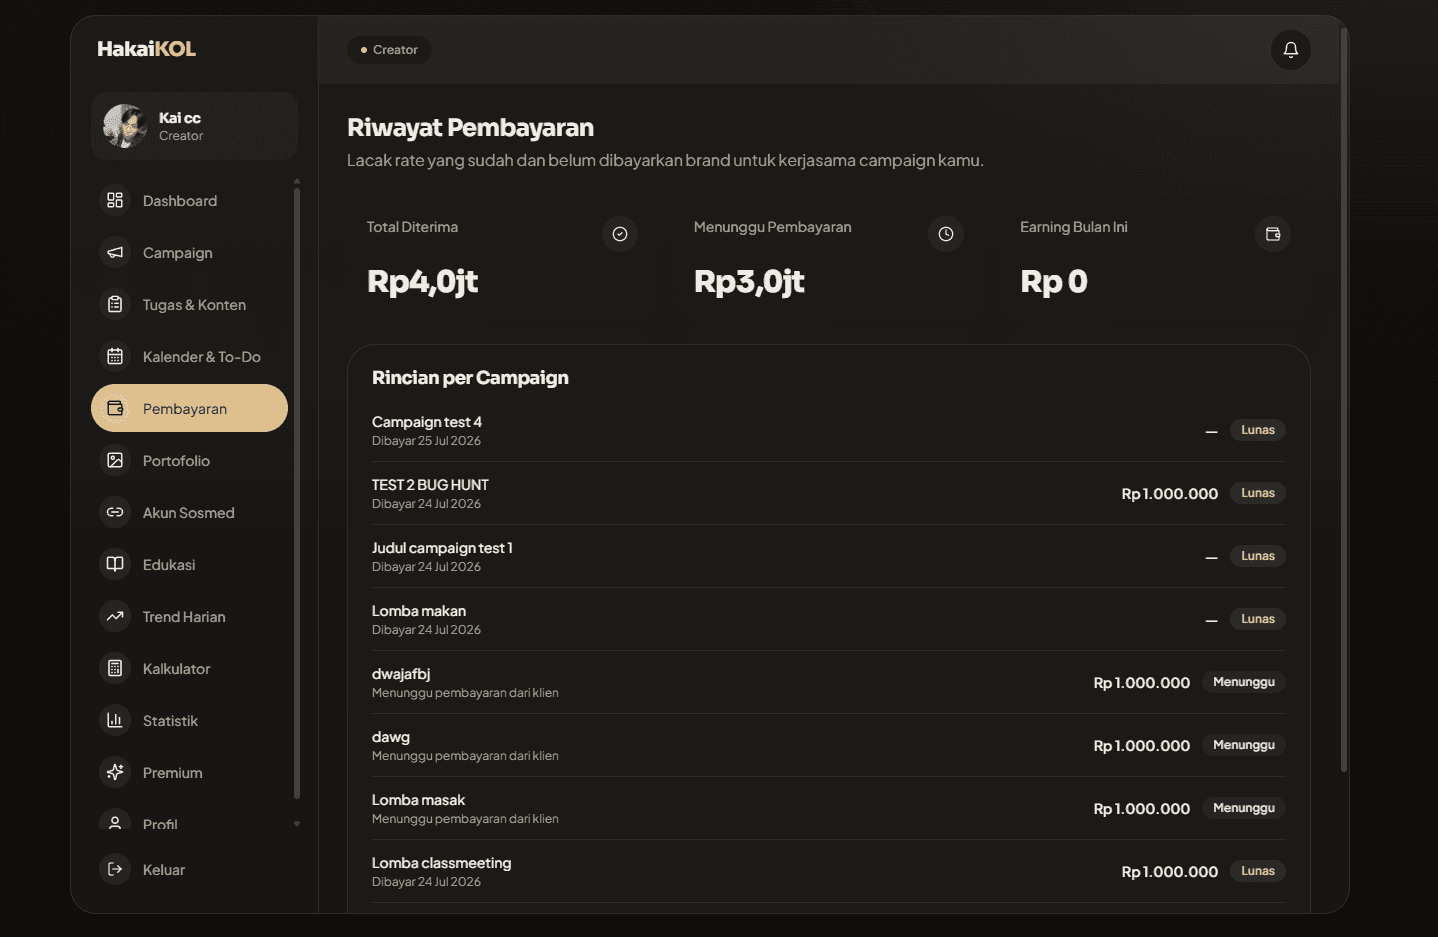Open Tugas & Konten page

(189, 304)
